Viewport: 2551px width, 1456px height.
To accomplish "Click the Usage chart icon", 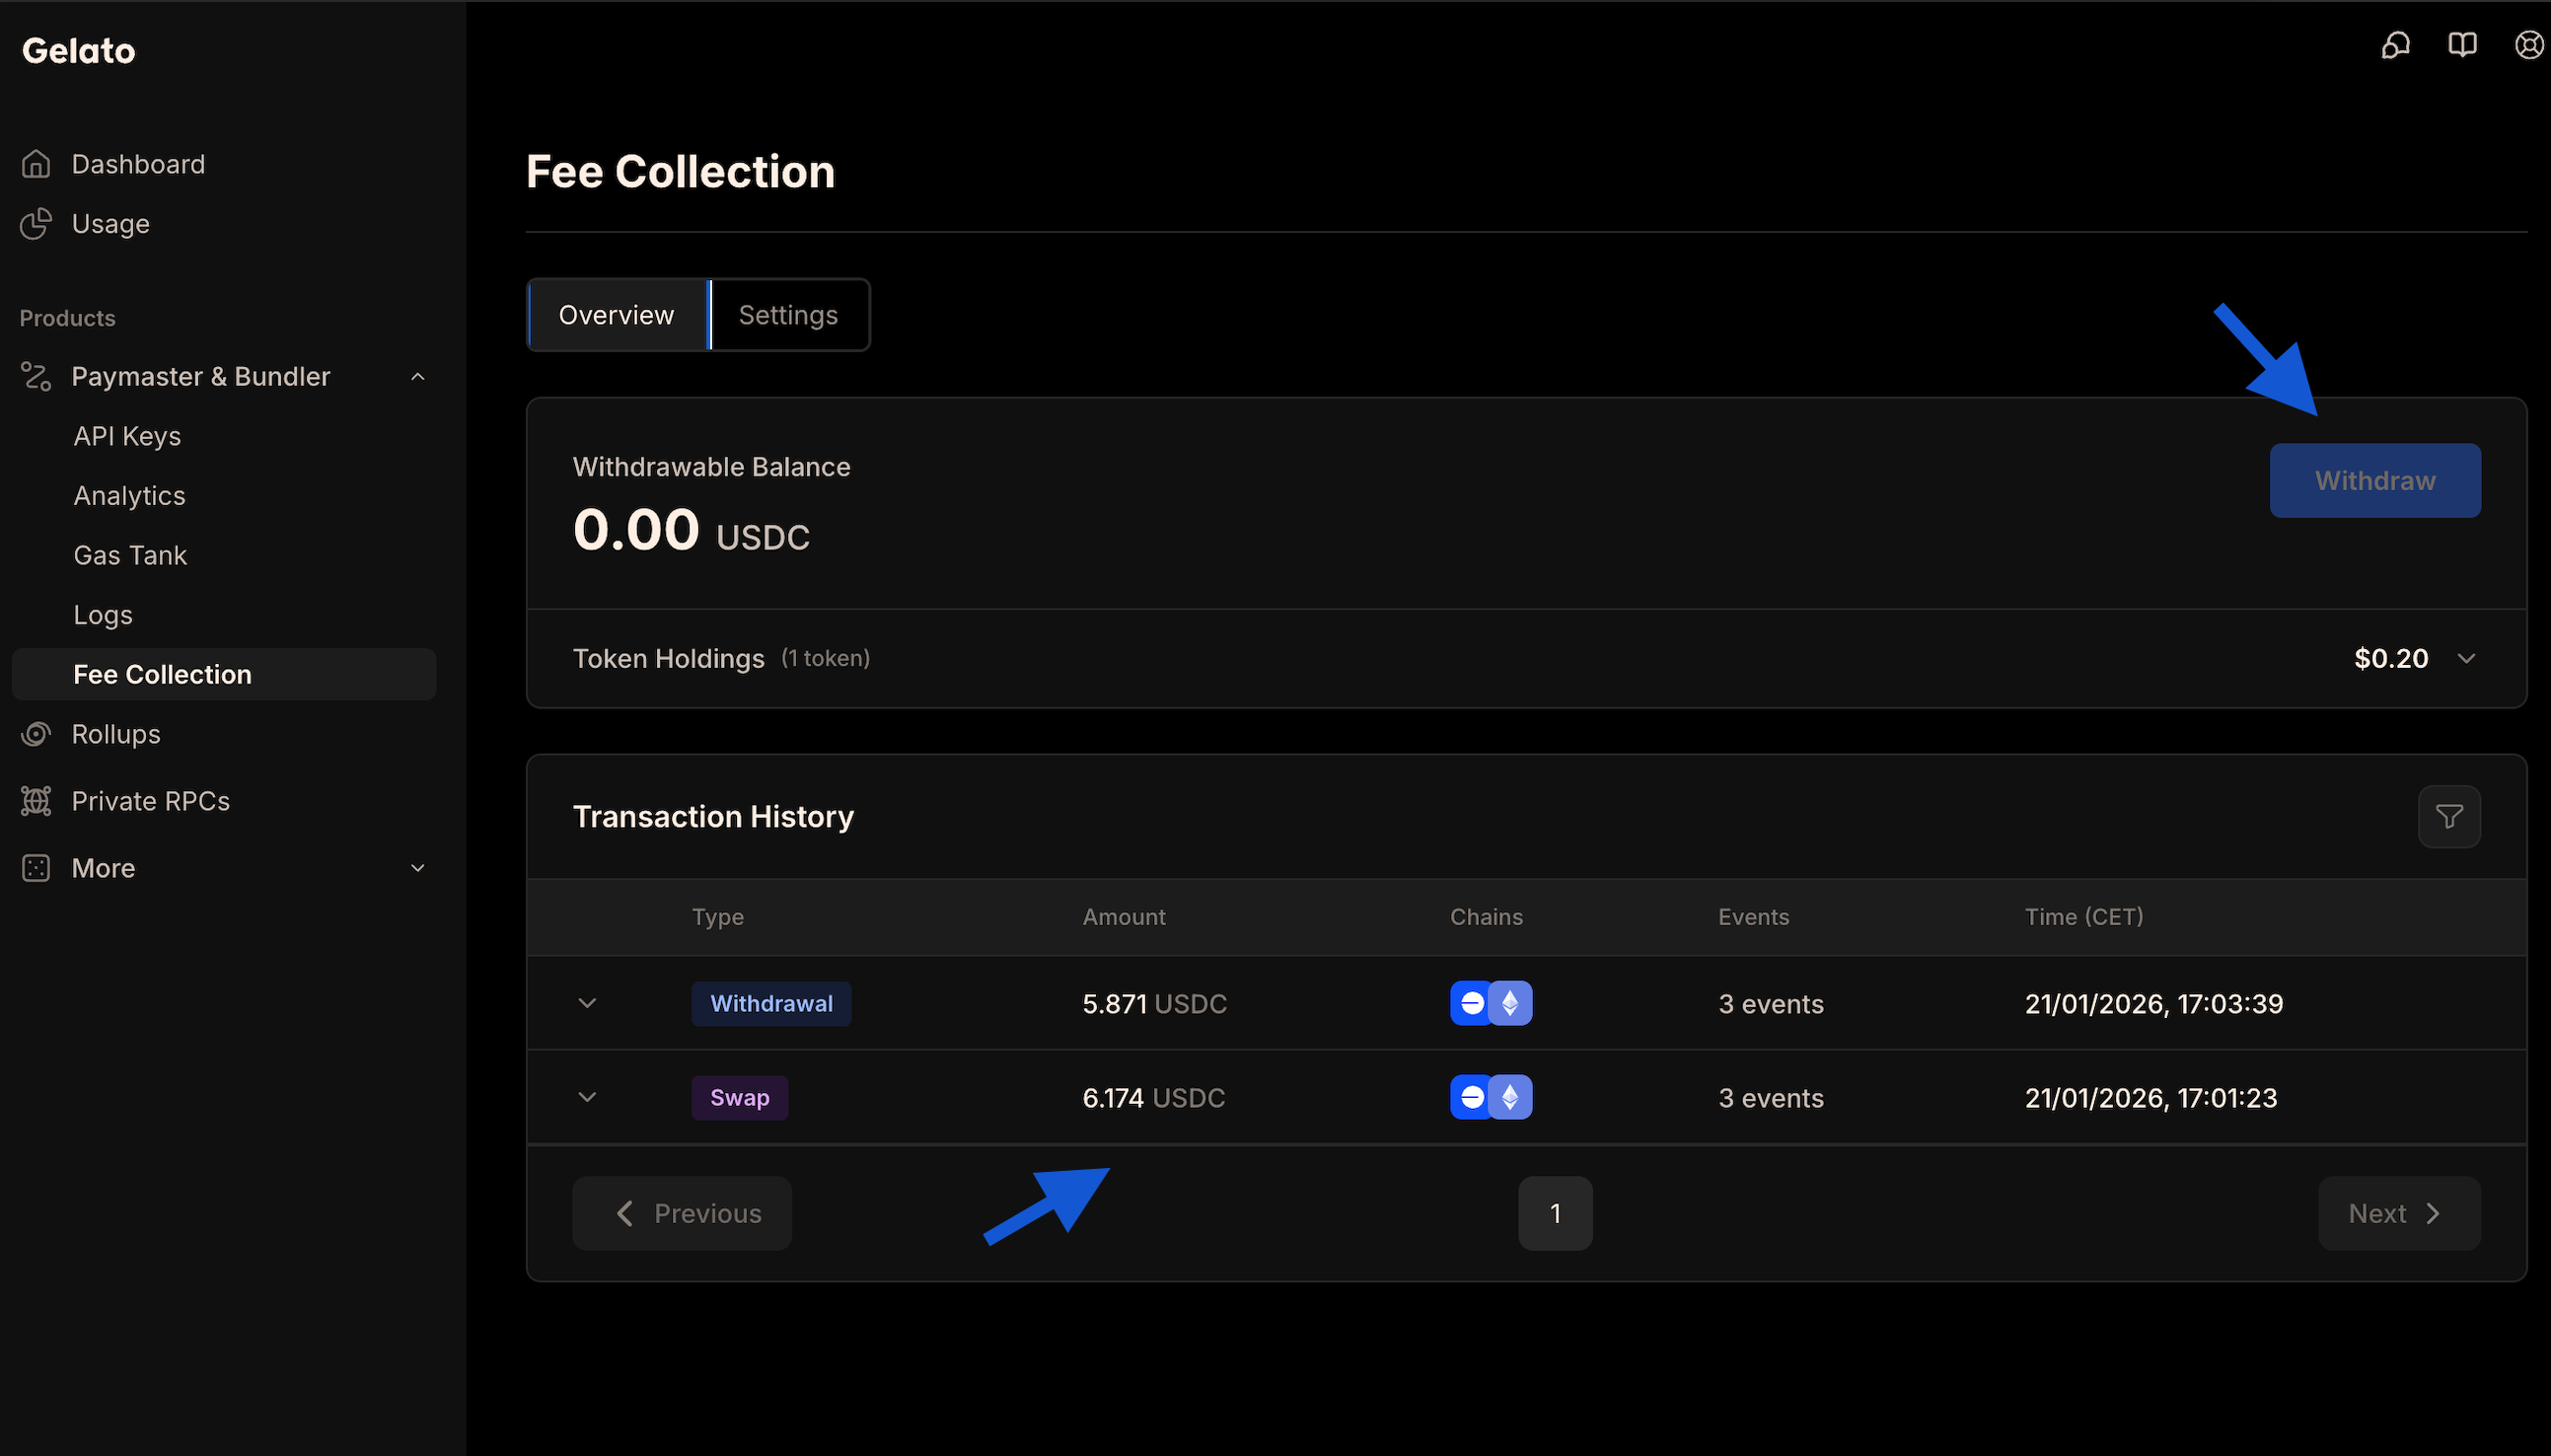I will (36, 224).
